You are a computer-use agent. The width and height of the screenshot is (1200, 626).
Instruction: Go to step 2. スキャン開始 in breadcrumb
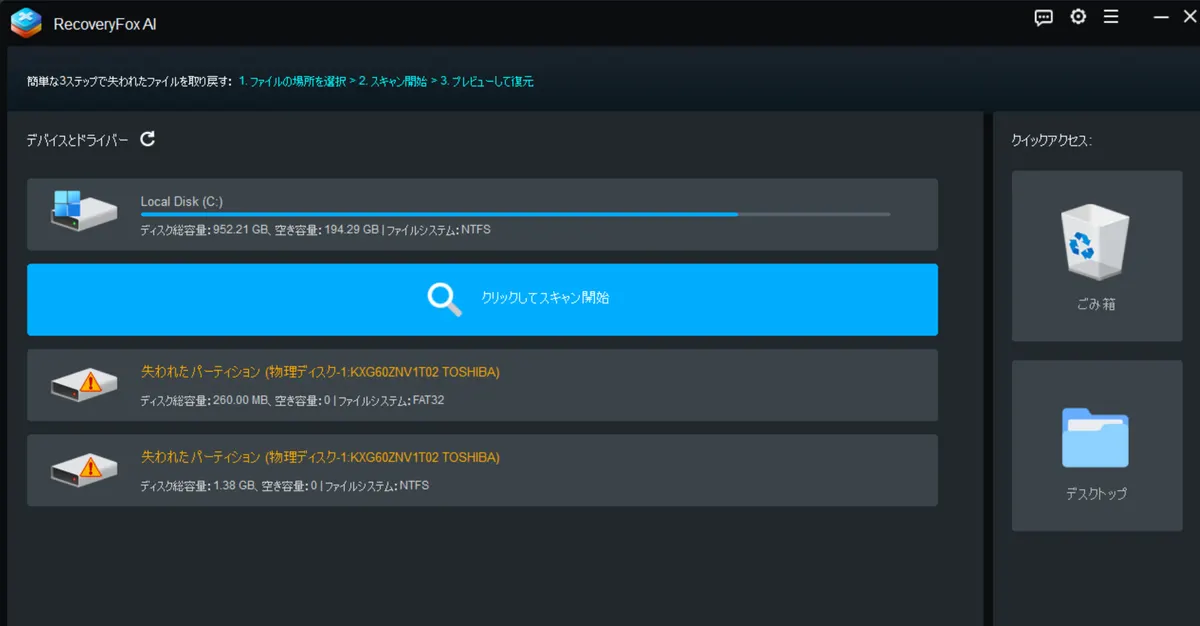point(393,82)
